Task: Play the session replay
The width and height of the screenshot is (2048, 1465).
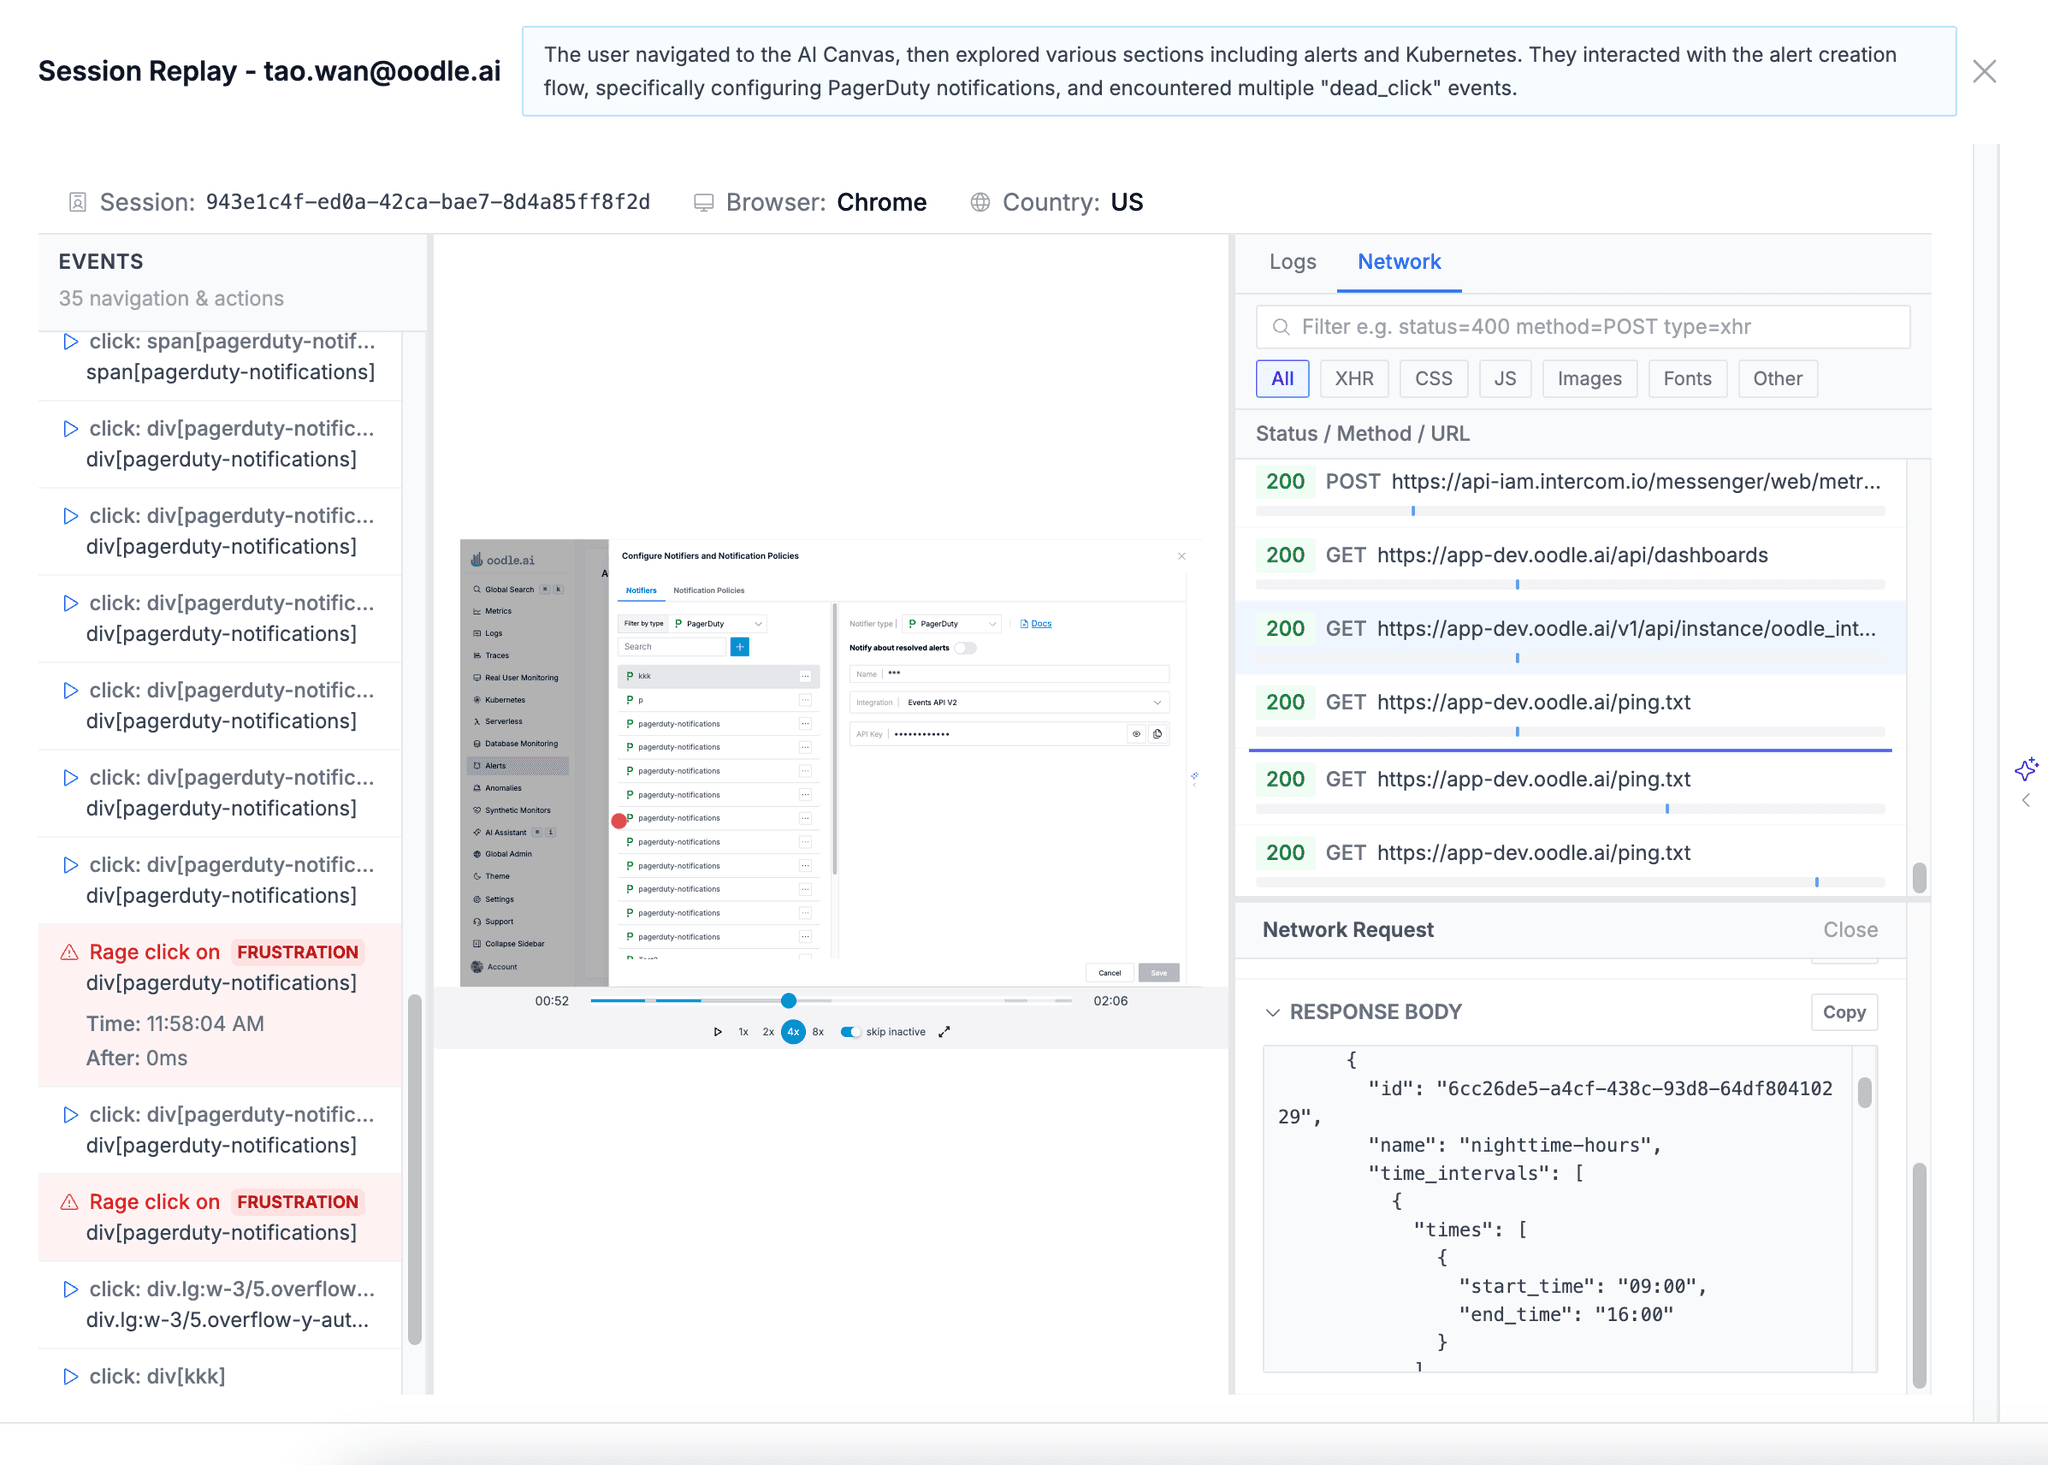Action: pyautogui.click(x=717, y=1032)
